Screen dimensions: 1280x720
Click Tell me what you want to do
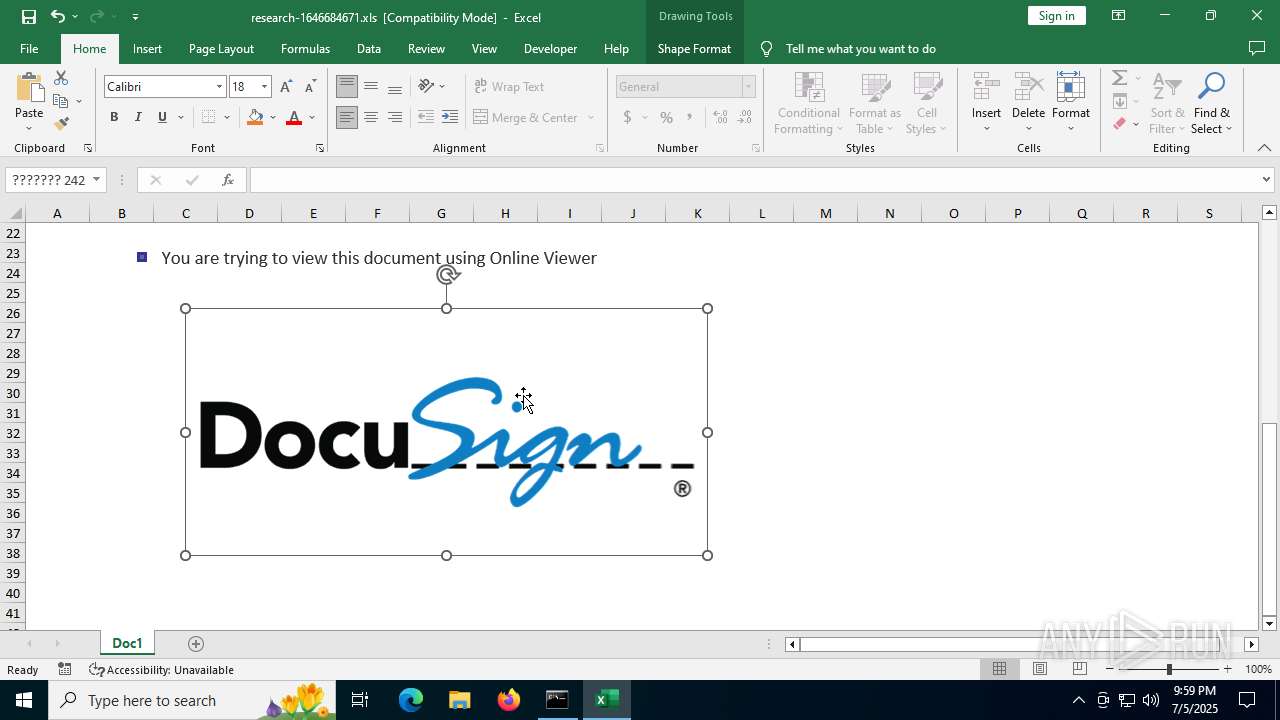pyautogui.click(x=861, y=48)
